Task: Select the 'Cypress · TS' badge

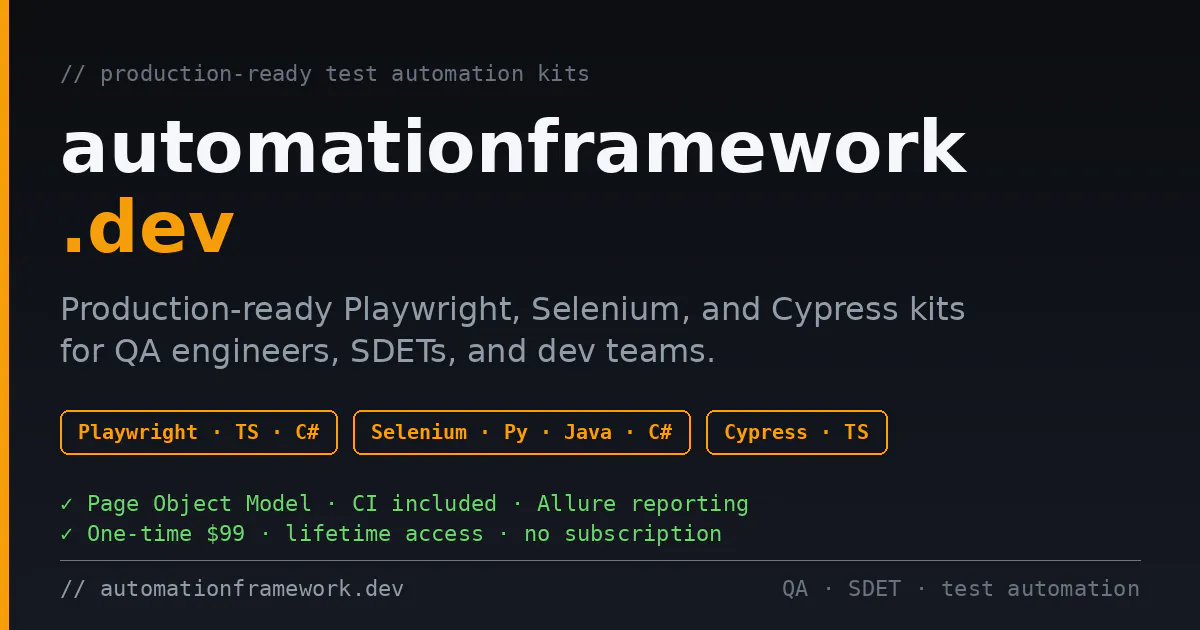Action: [797, 432]
